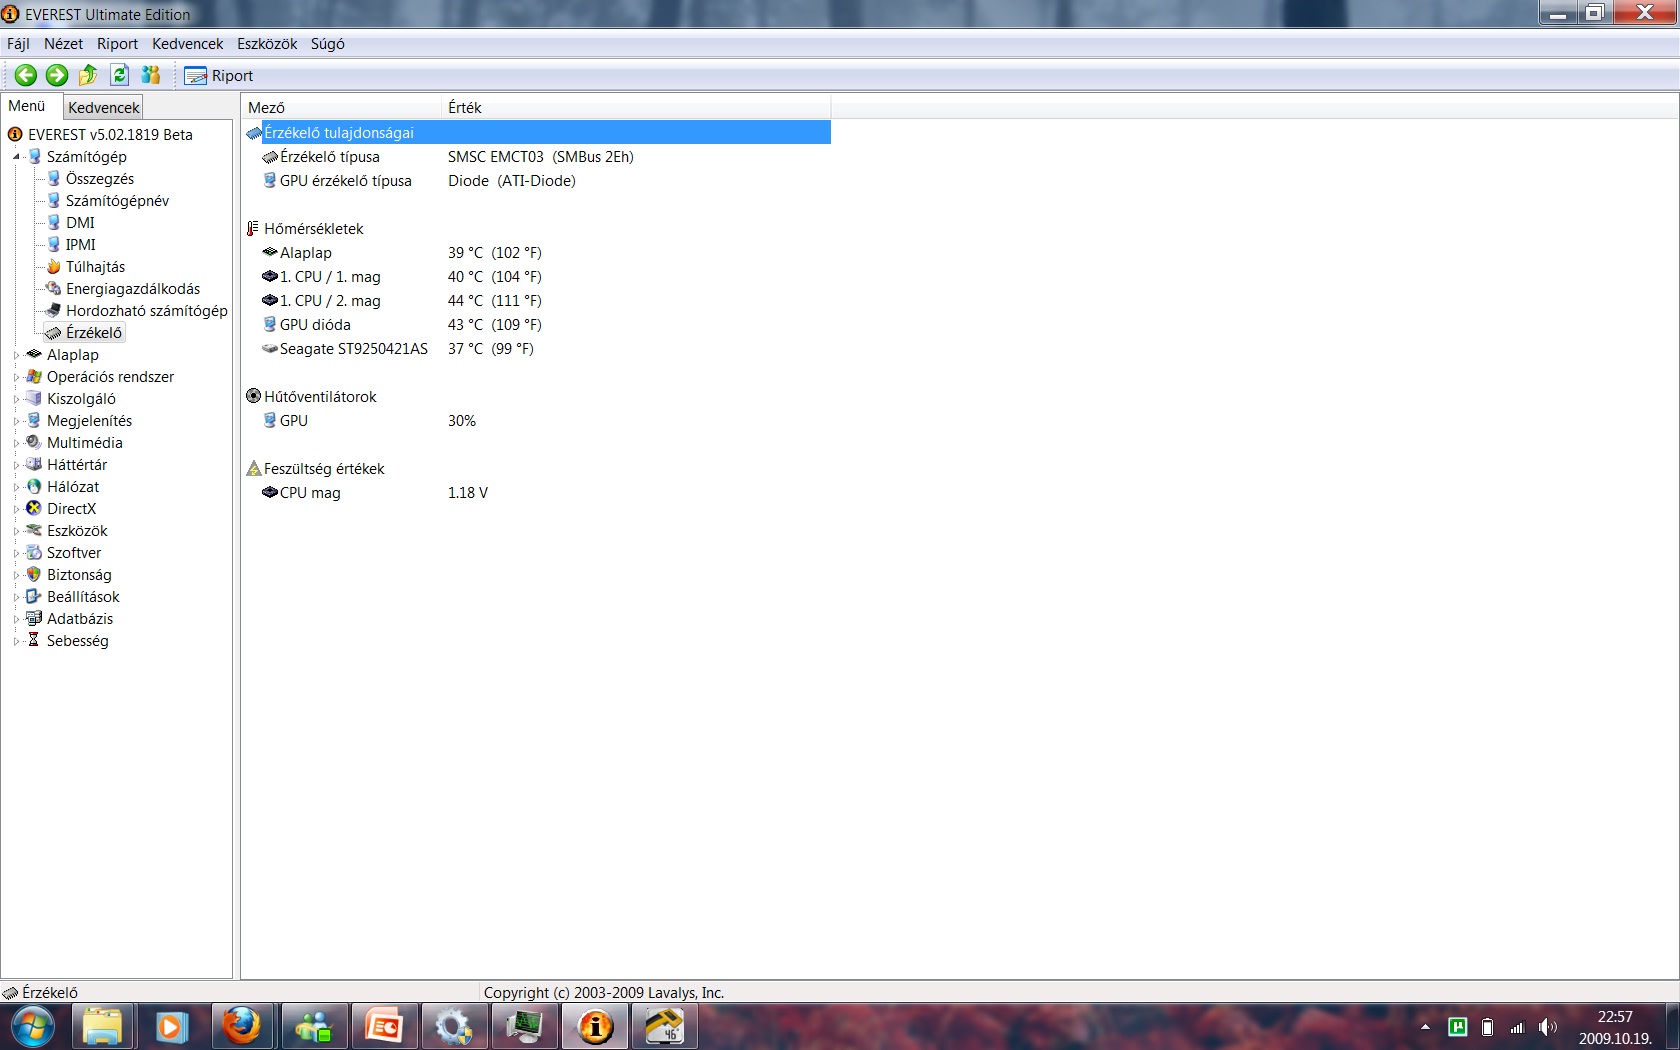1680x1050 pixels.
Task: Select the Érzékelő típusa row
Action: (537, 157)
